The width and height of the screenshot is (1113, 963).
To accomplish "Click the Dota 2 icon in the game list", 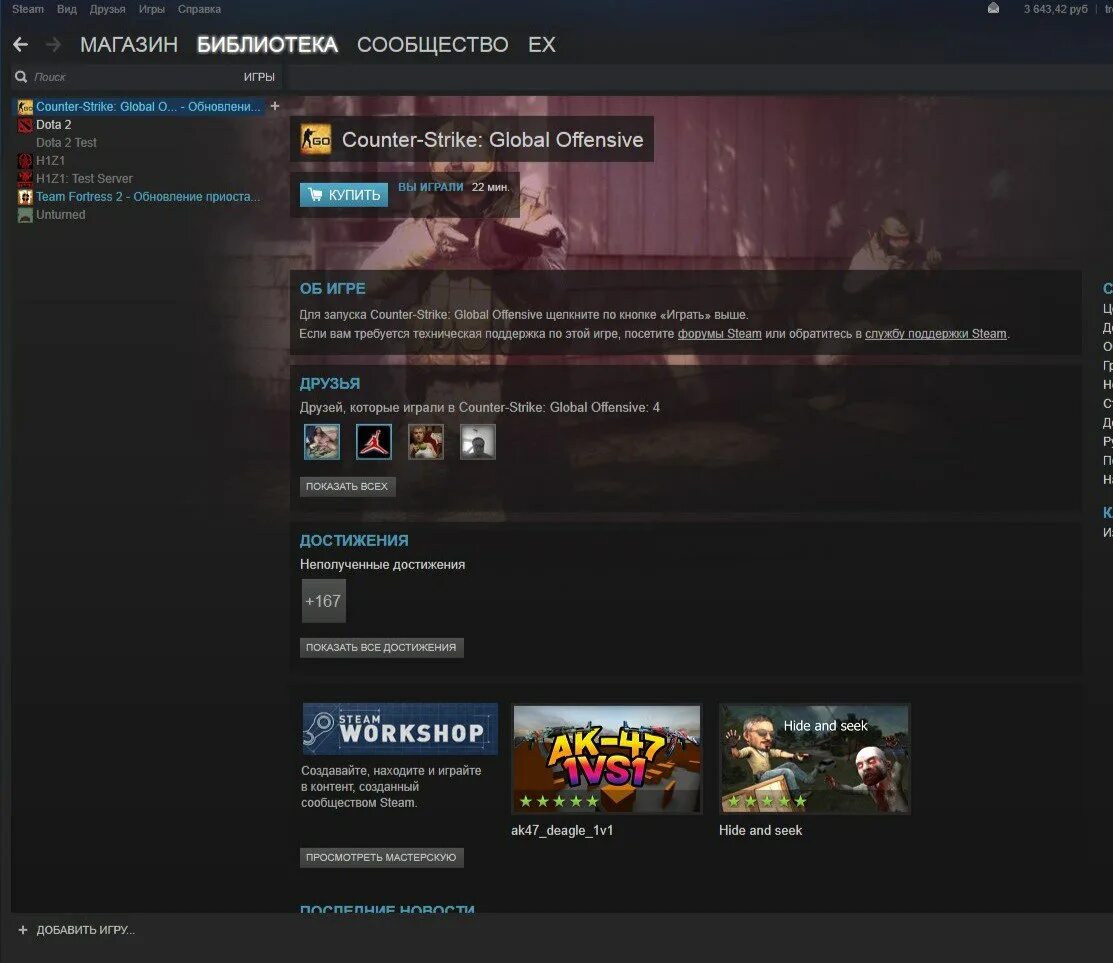I will click(25, 125).
